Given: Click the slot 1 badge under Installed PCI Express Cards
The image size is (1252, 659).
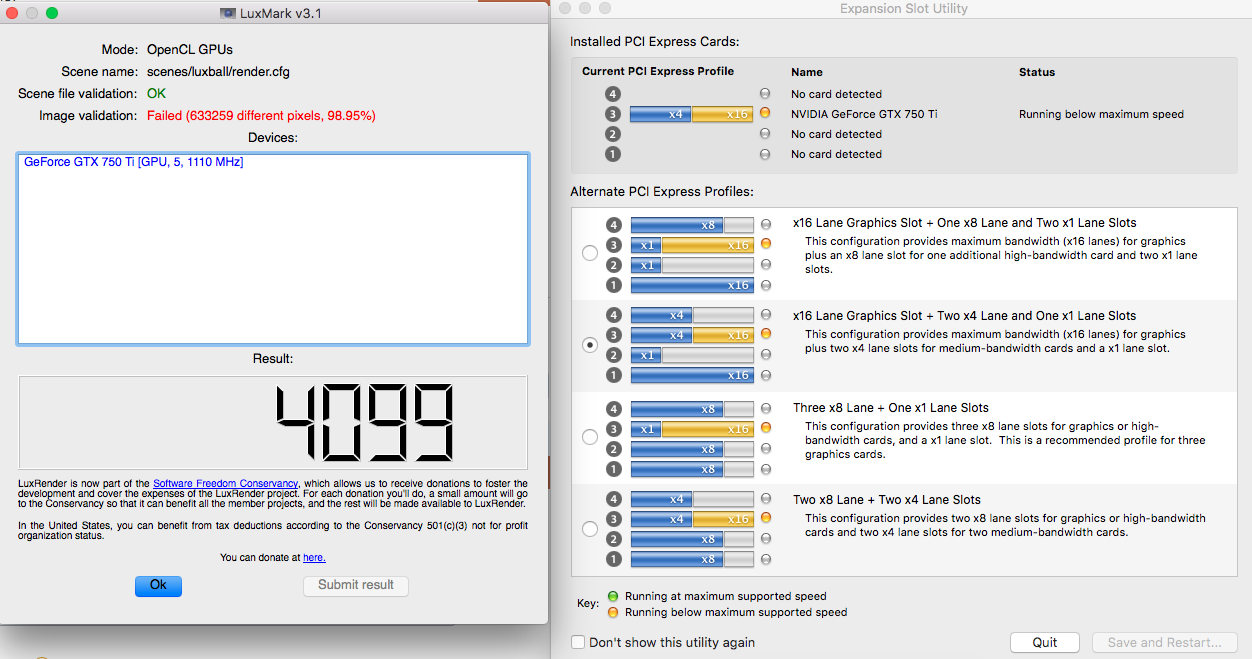Looking at the screenshot, I should point(613,154).
